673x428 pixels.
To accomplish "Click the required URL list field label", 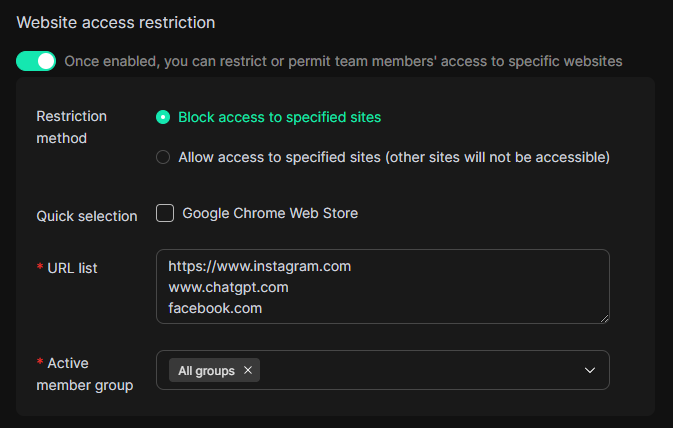I will 72,268.
